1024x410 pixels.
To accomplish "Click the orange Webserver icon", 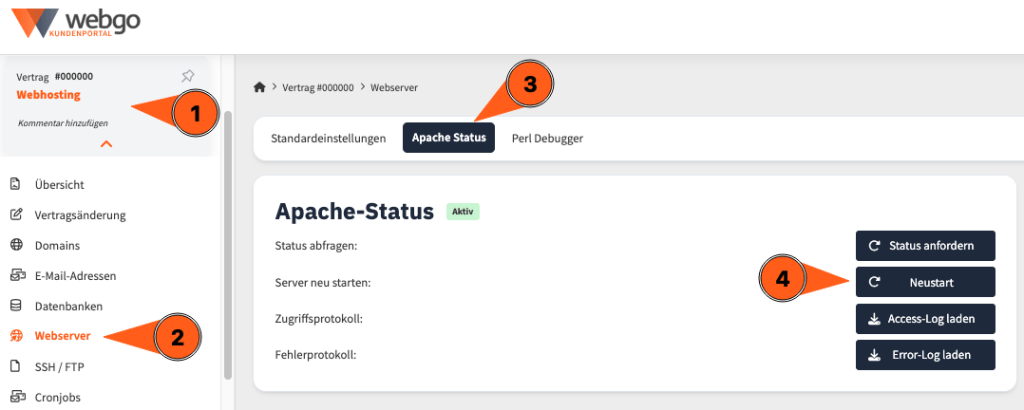I will [x=16, y=336].
